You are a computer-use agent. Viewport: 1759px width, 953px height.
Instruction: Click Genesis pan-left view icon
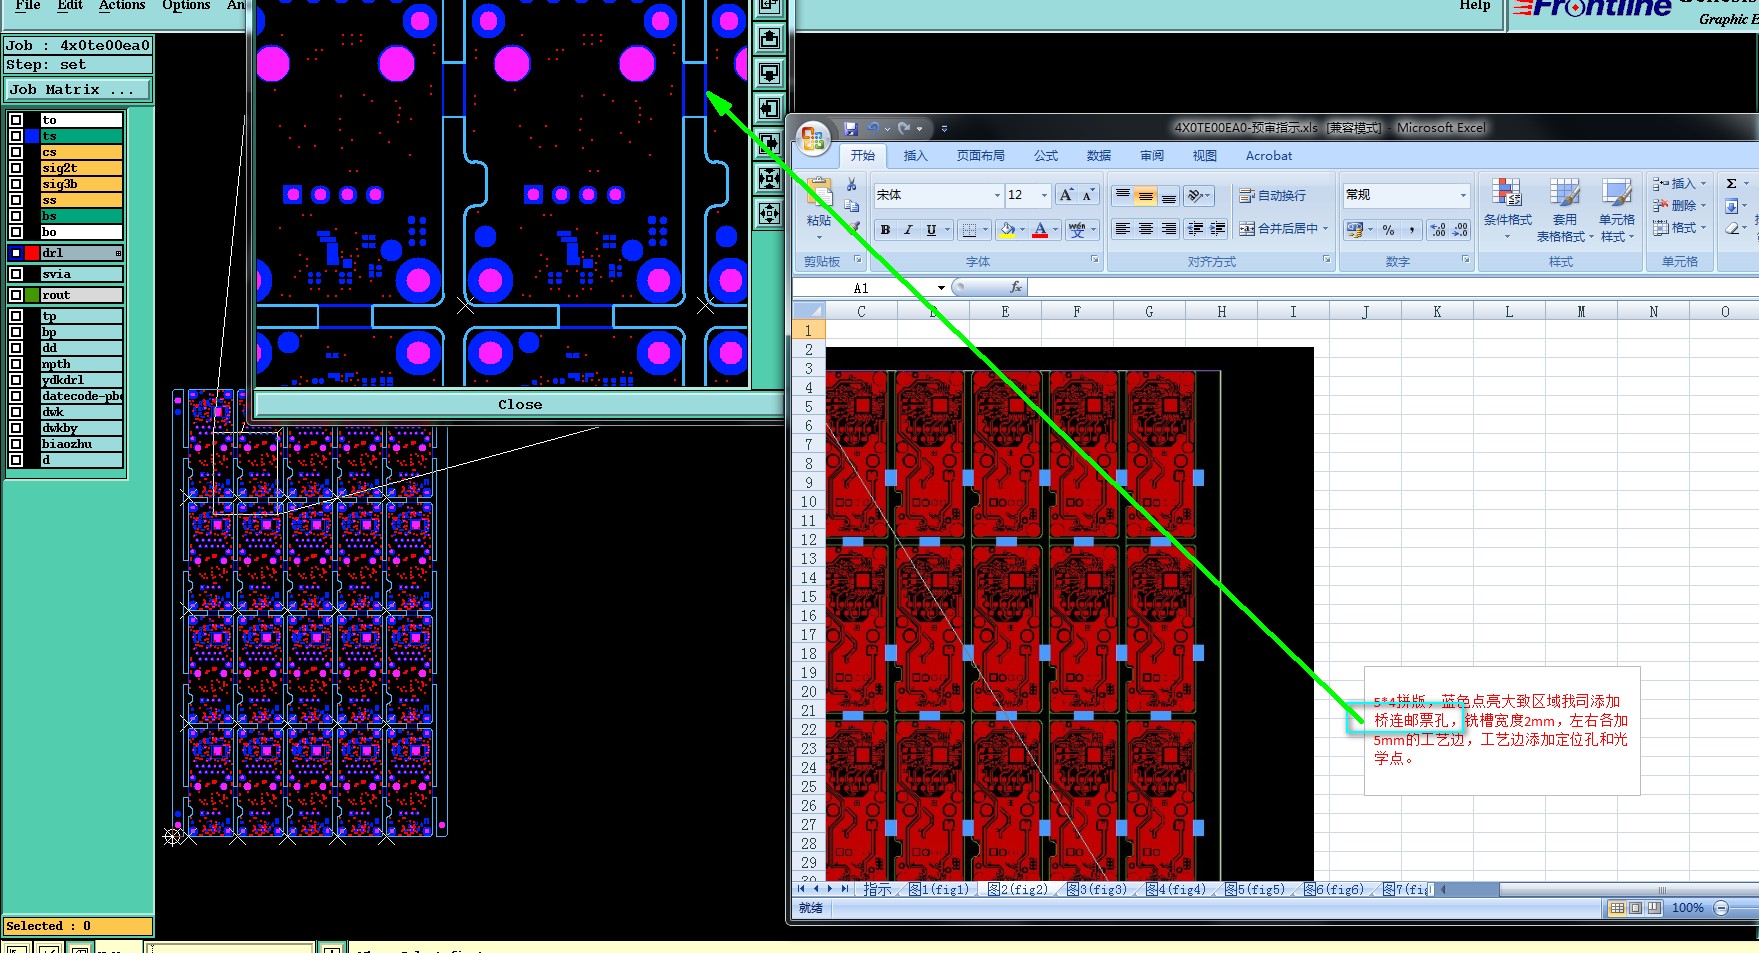[x=769, y=109]
